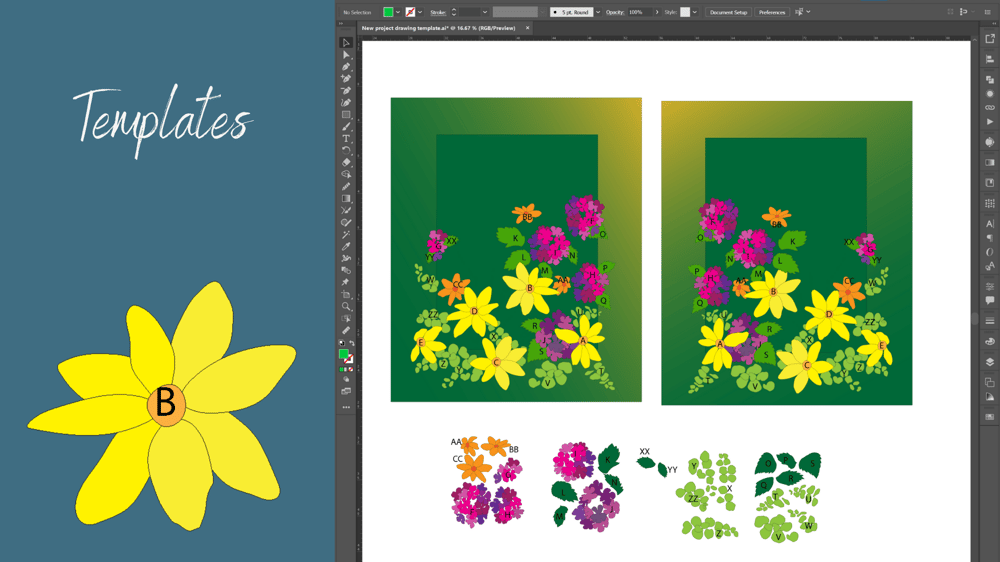The image size is (1000, 562).
Task: Open Edit Toolbar three-dots menu
Action: pos(346,407)
